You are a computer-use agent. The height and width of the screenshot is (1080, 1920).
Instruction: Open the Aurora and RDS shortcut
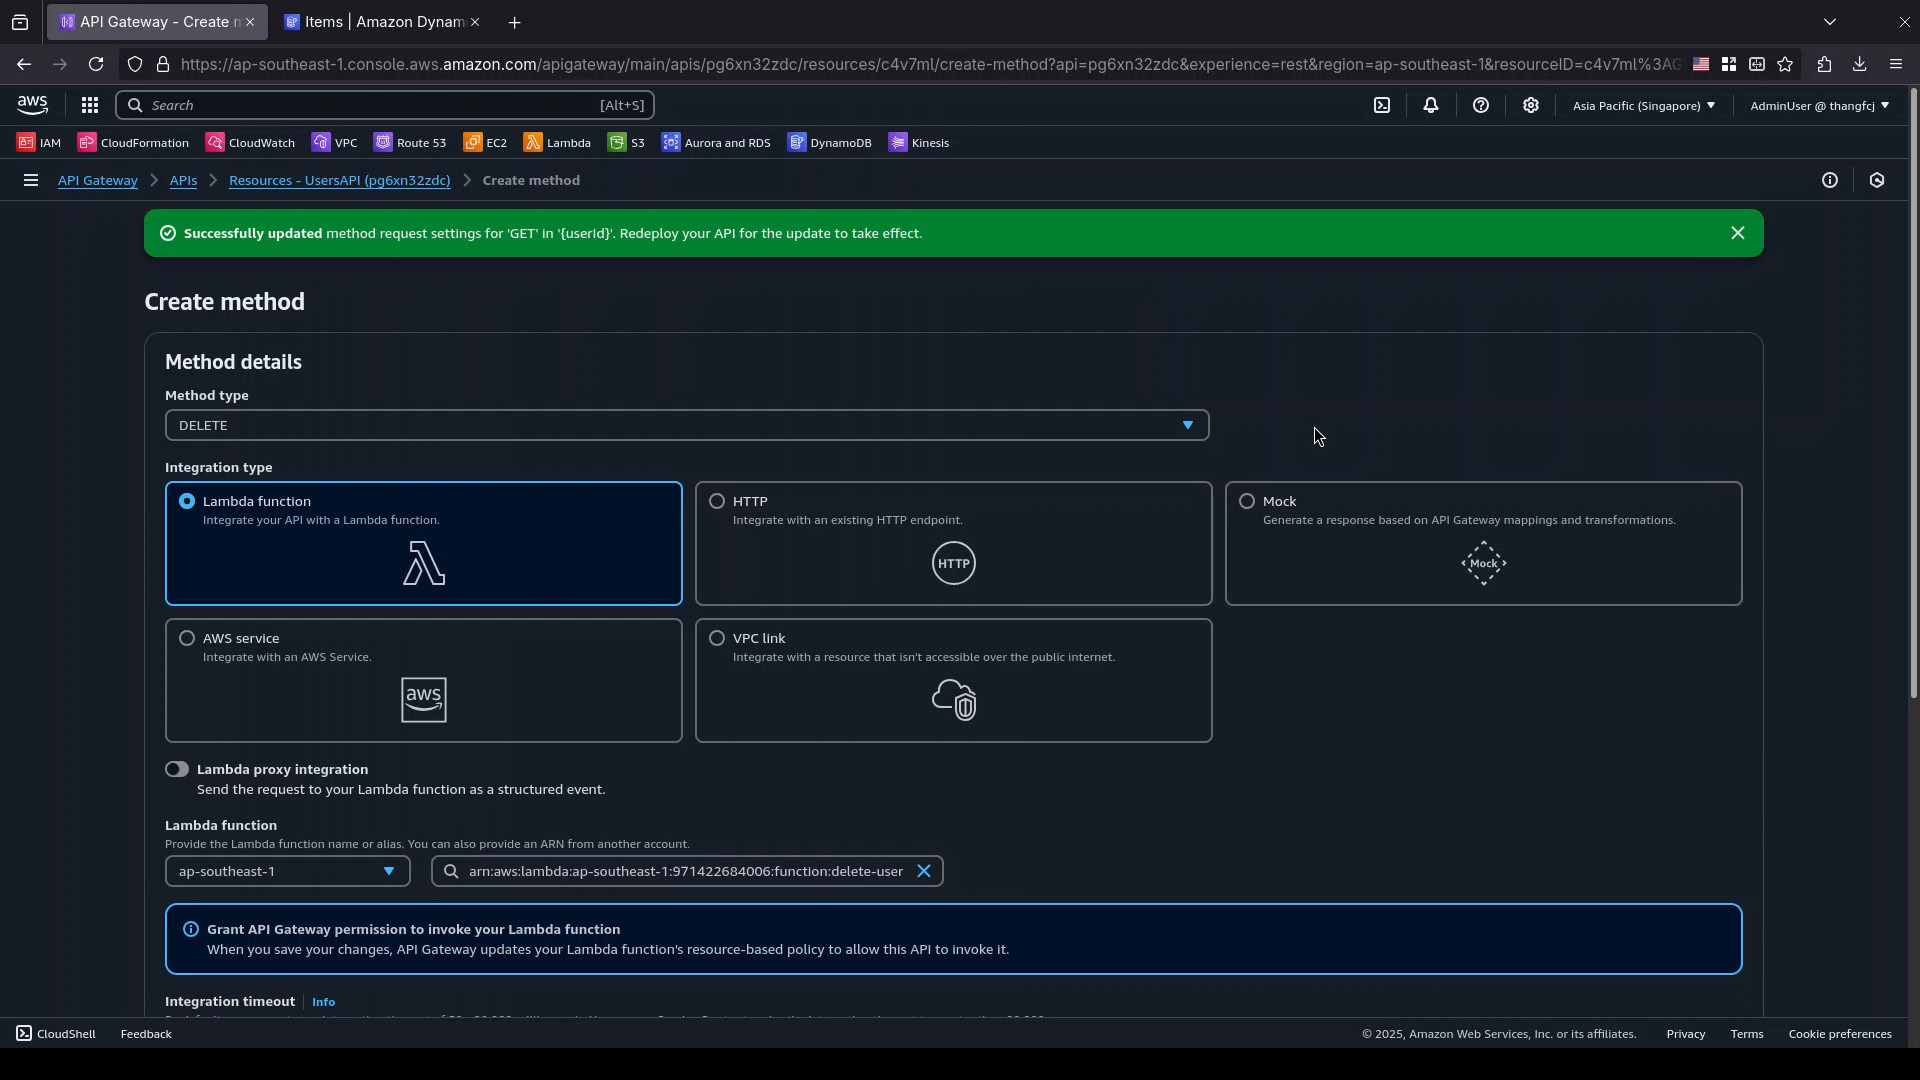tap(716, 143)
